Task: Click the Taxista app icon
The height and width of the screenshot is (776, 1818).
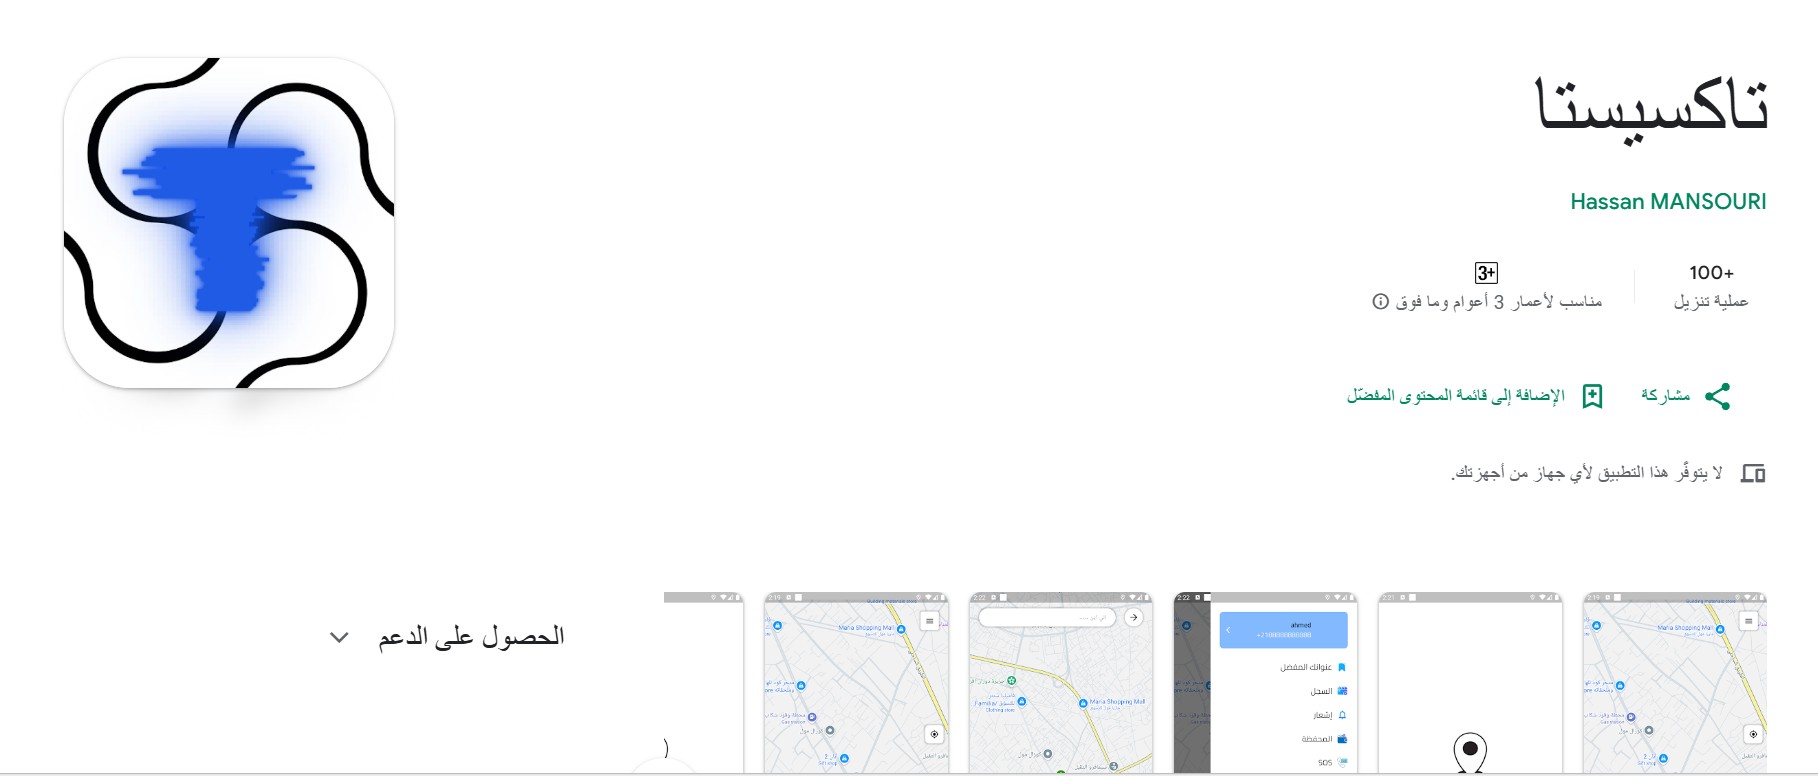Action: click(x=229, y=223)
